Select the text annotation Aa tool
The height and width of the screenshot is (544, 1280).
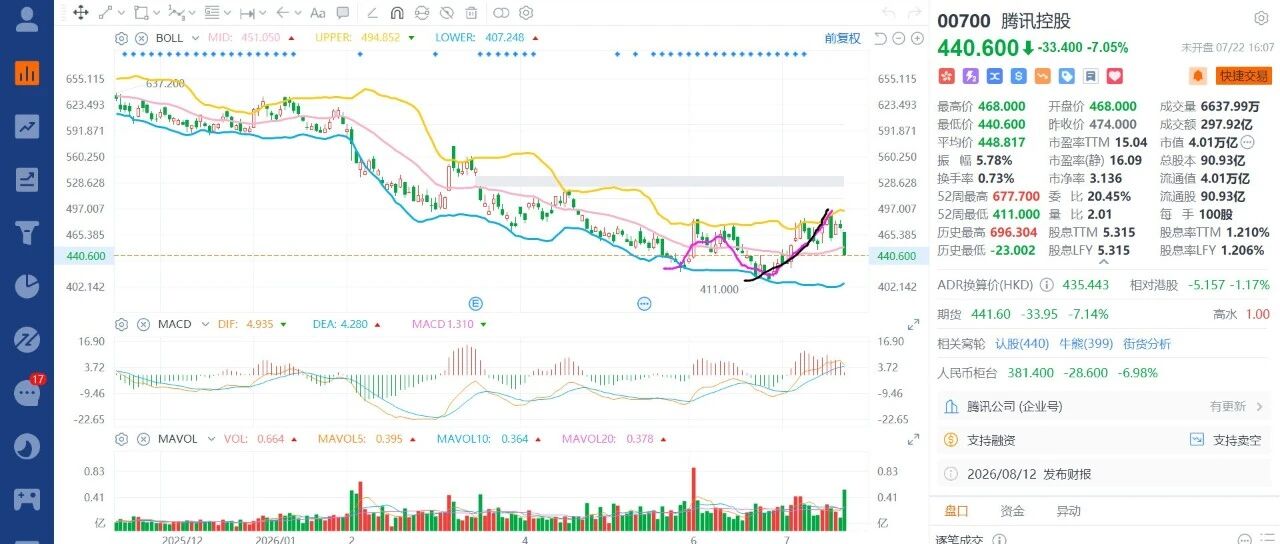318,13
